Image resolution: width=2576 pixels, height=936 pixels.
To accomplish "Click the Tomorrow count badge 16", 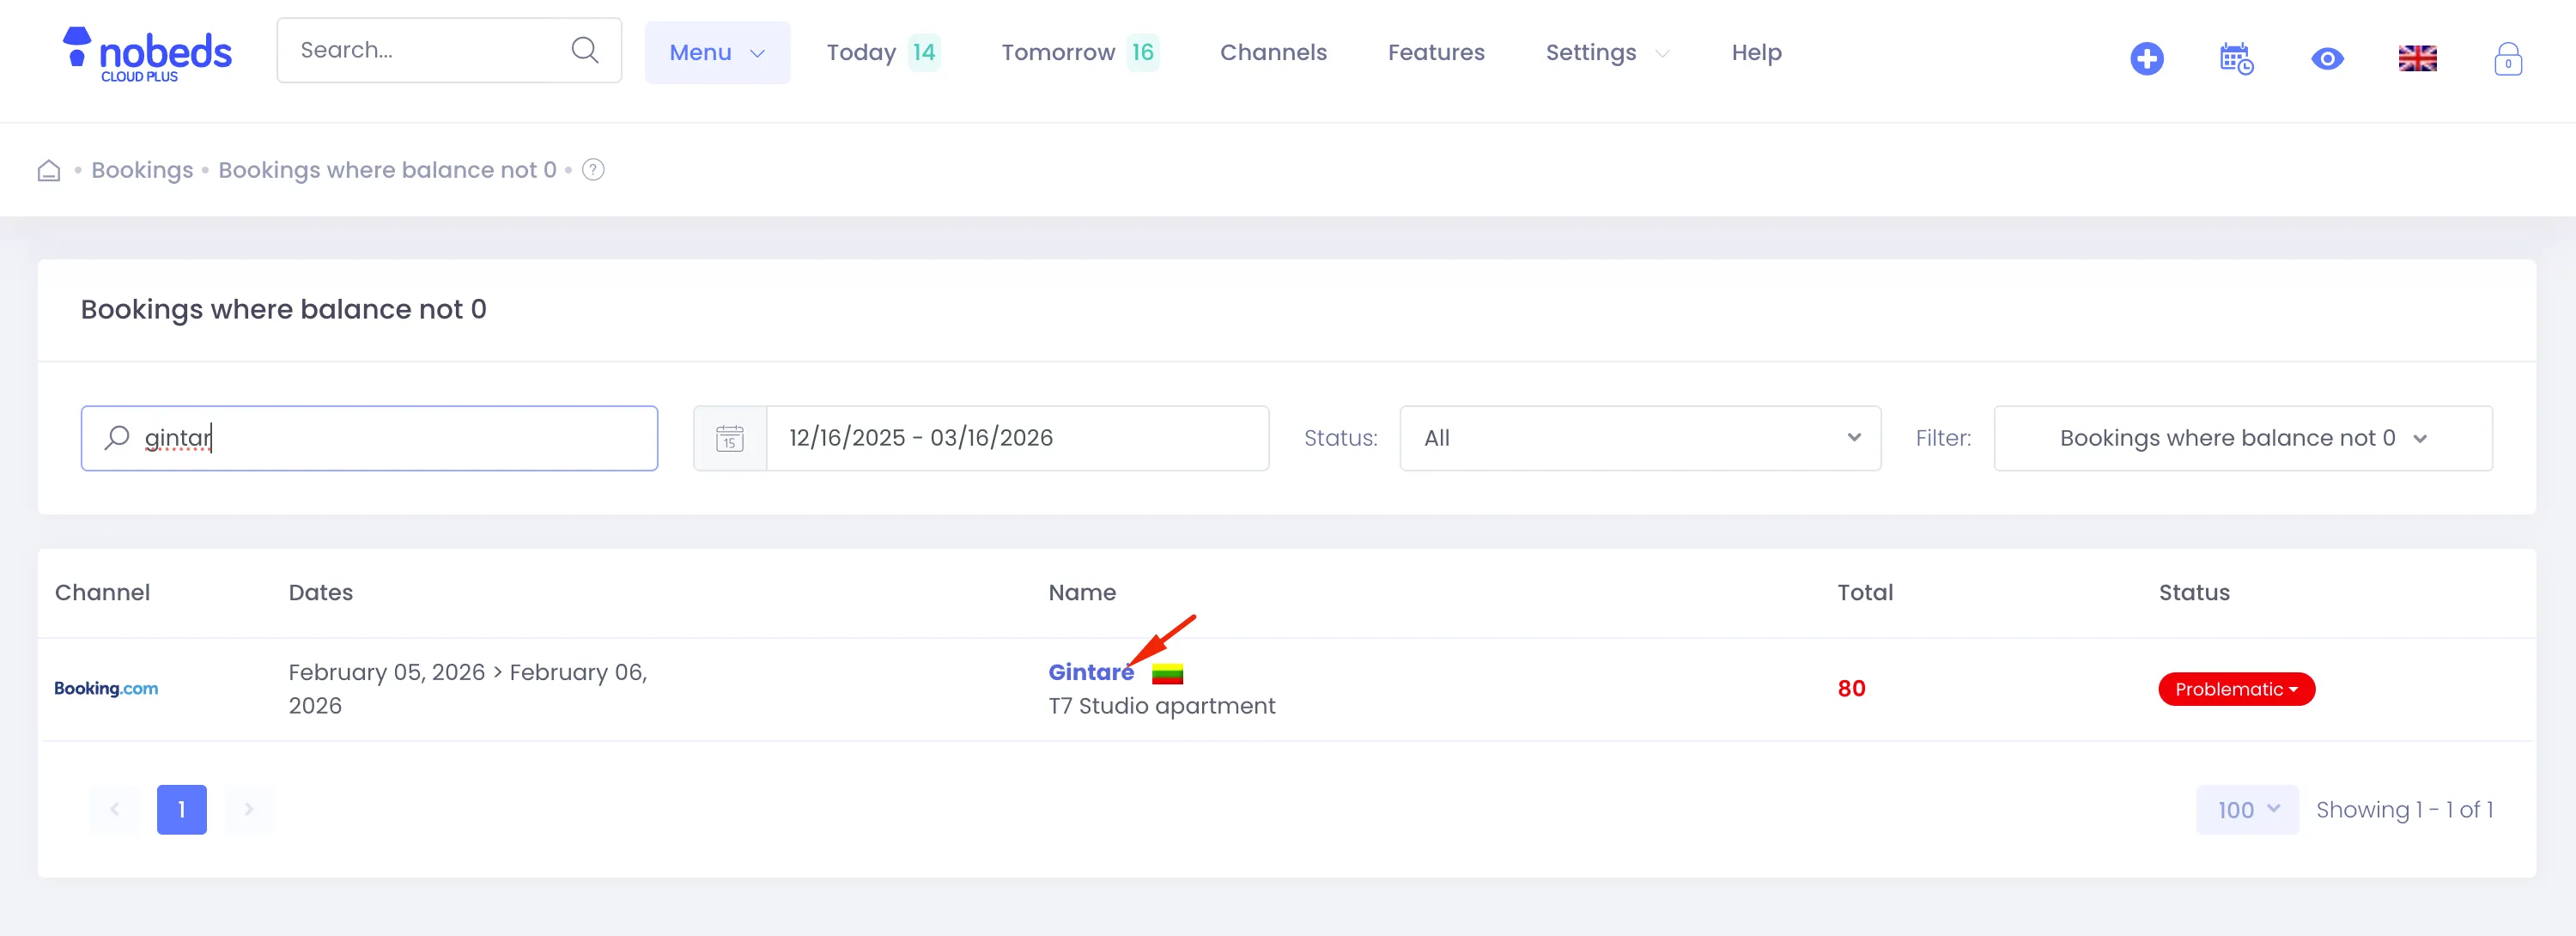I will [1143, 53].
